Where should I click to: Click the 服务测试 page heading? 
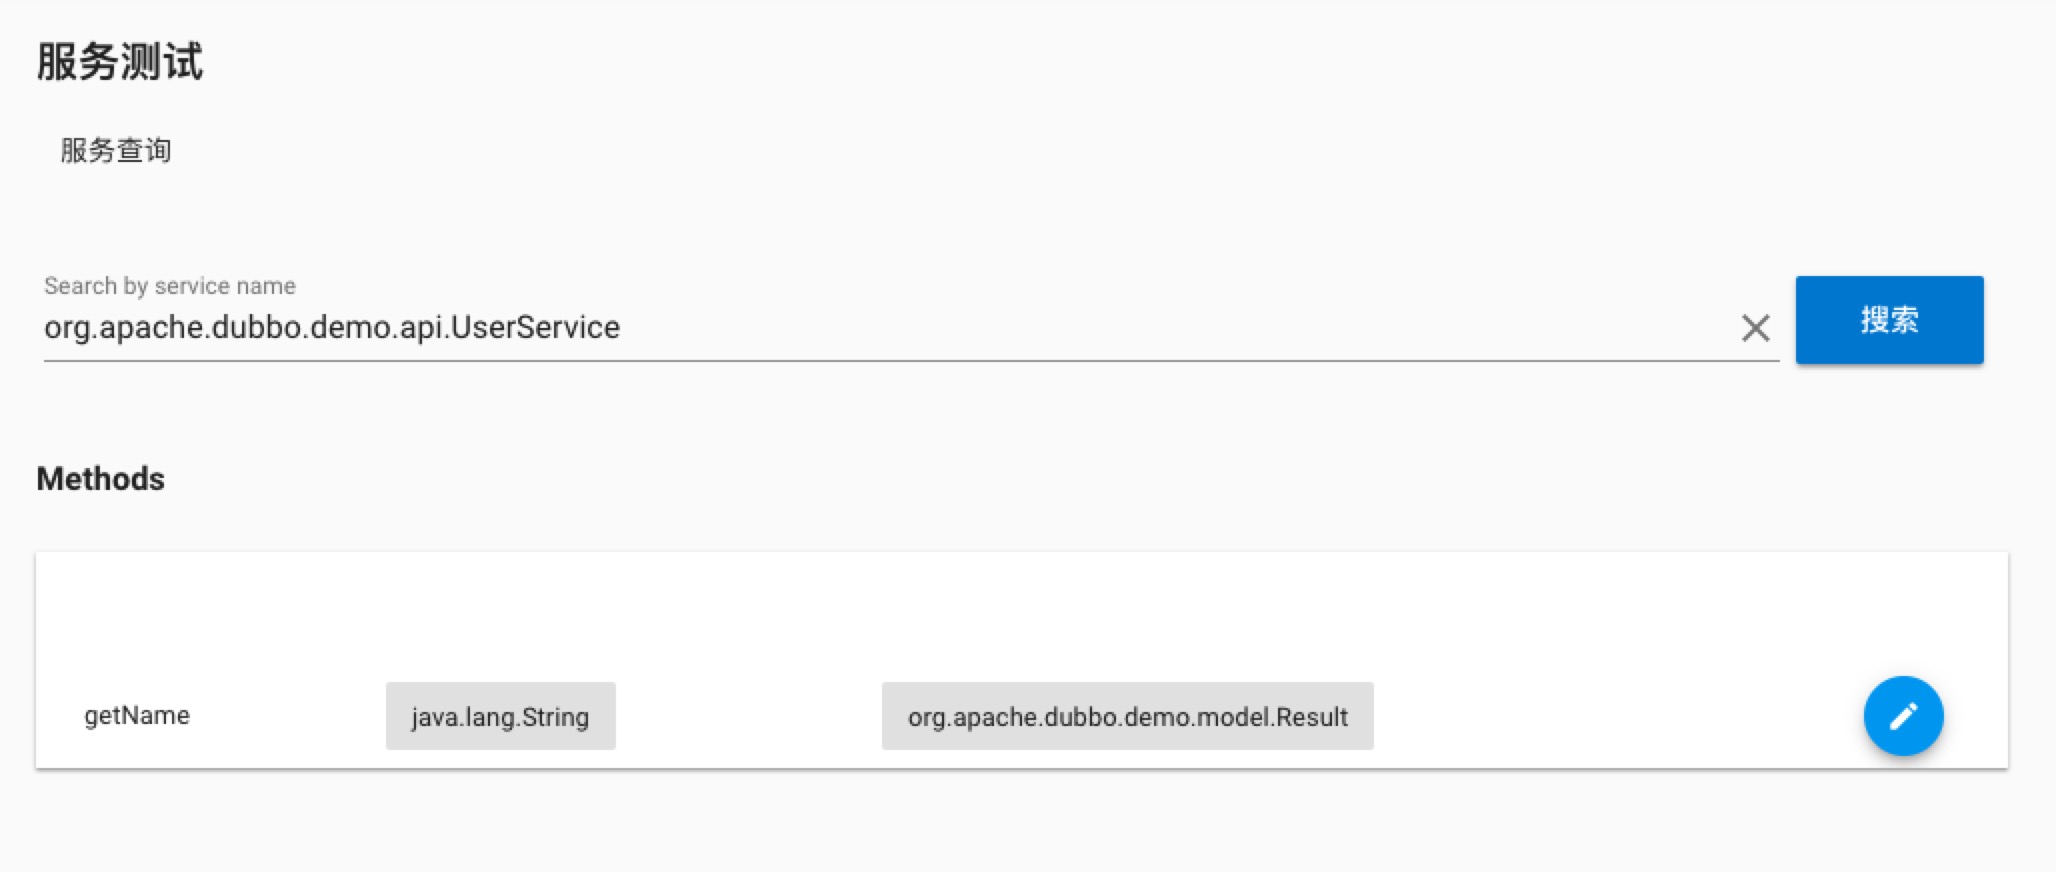[119, 62]
